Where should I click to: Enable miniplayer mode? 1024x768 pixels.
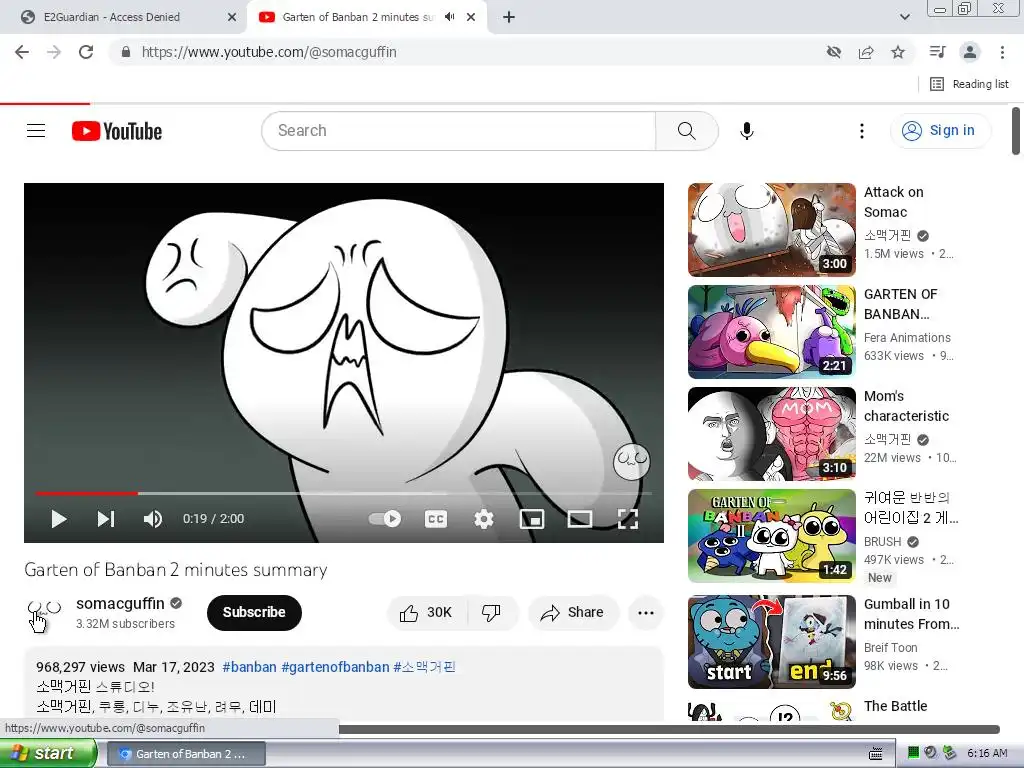pyautogui.click(x=532, y=519)
